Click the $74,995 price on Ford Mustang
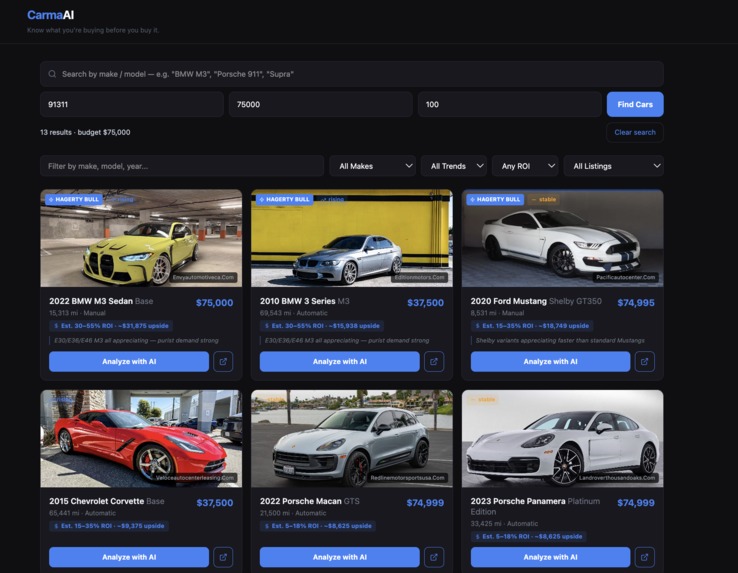The image size is (738, 573). point(636,303)
